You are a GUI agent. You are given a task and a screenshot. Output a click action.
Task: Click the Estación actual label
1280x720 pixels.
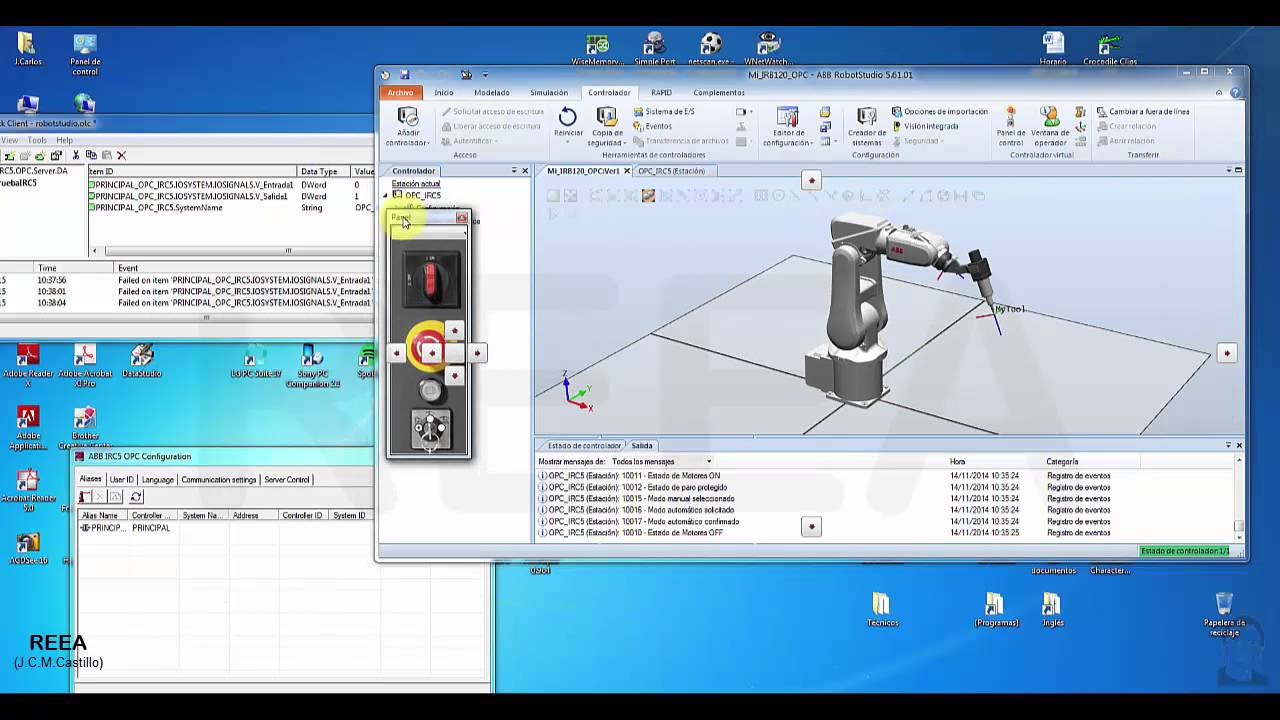click(x=416, y=184)
